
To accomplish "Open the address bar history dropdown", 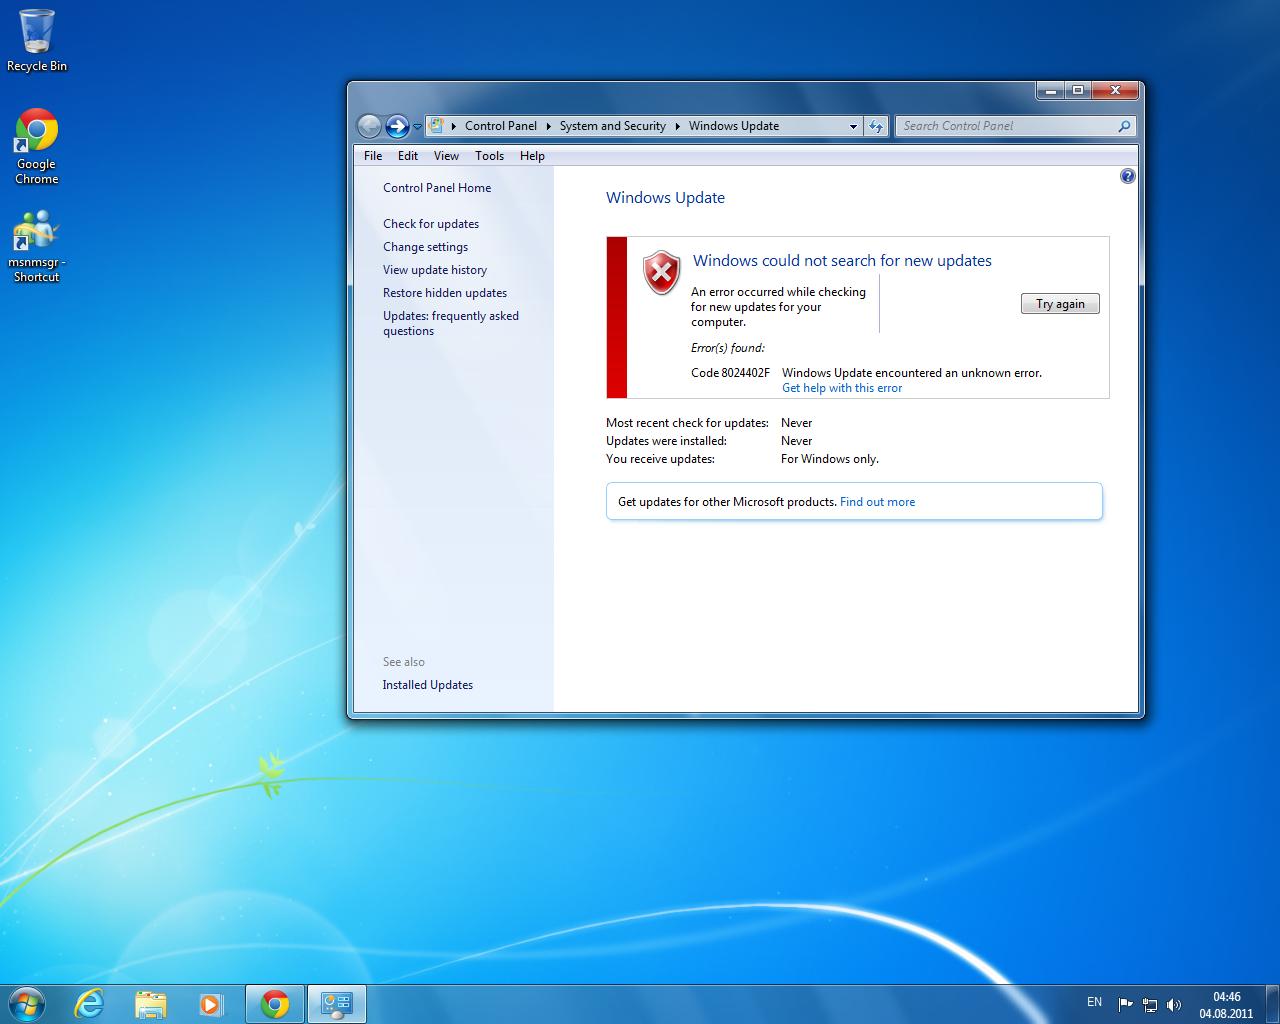I will 853,126.
